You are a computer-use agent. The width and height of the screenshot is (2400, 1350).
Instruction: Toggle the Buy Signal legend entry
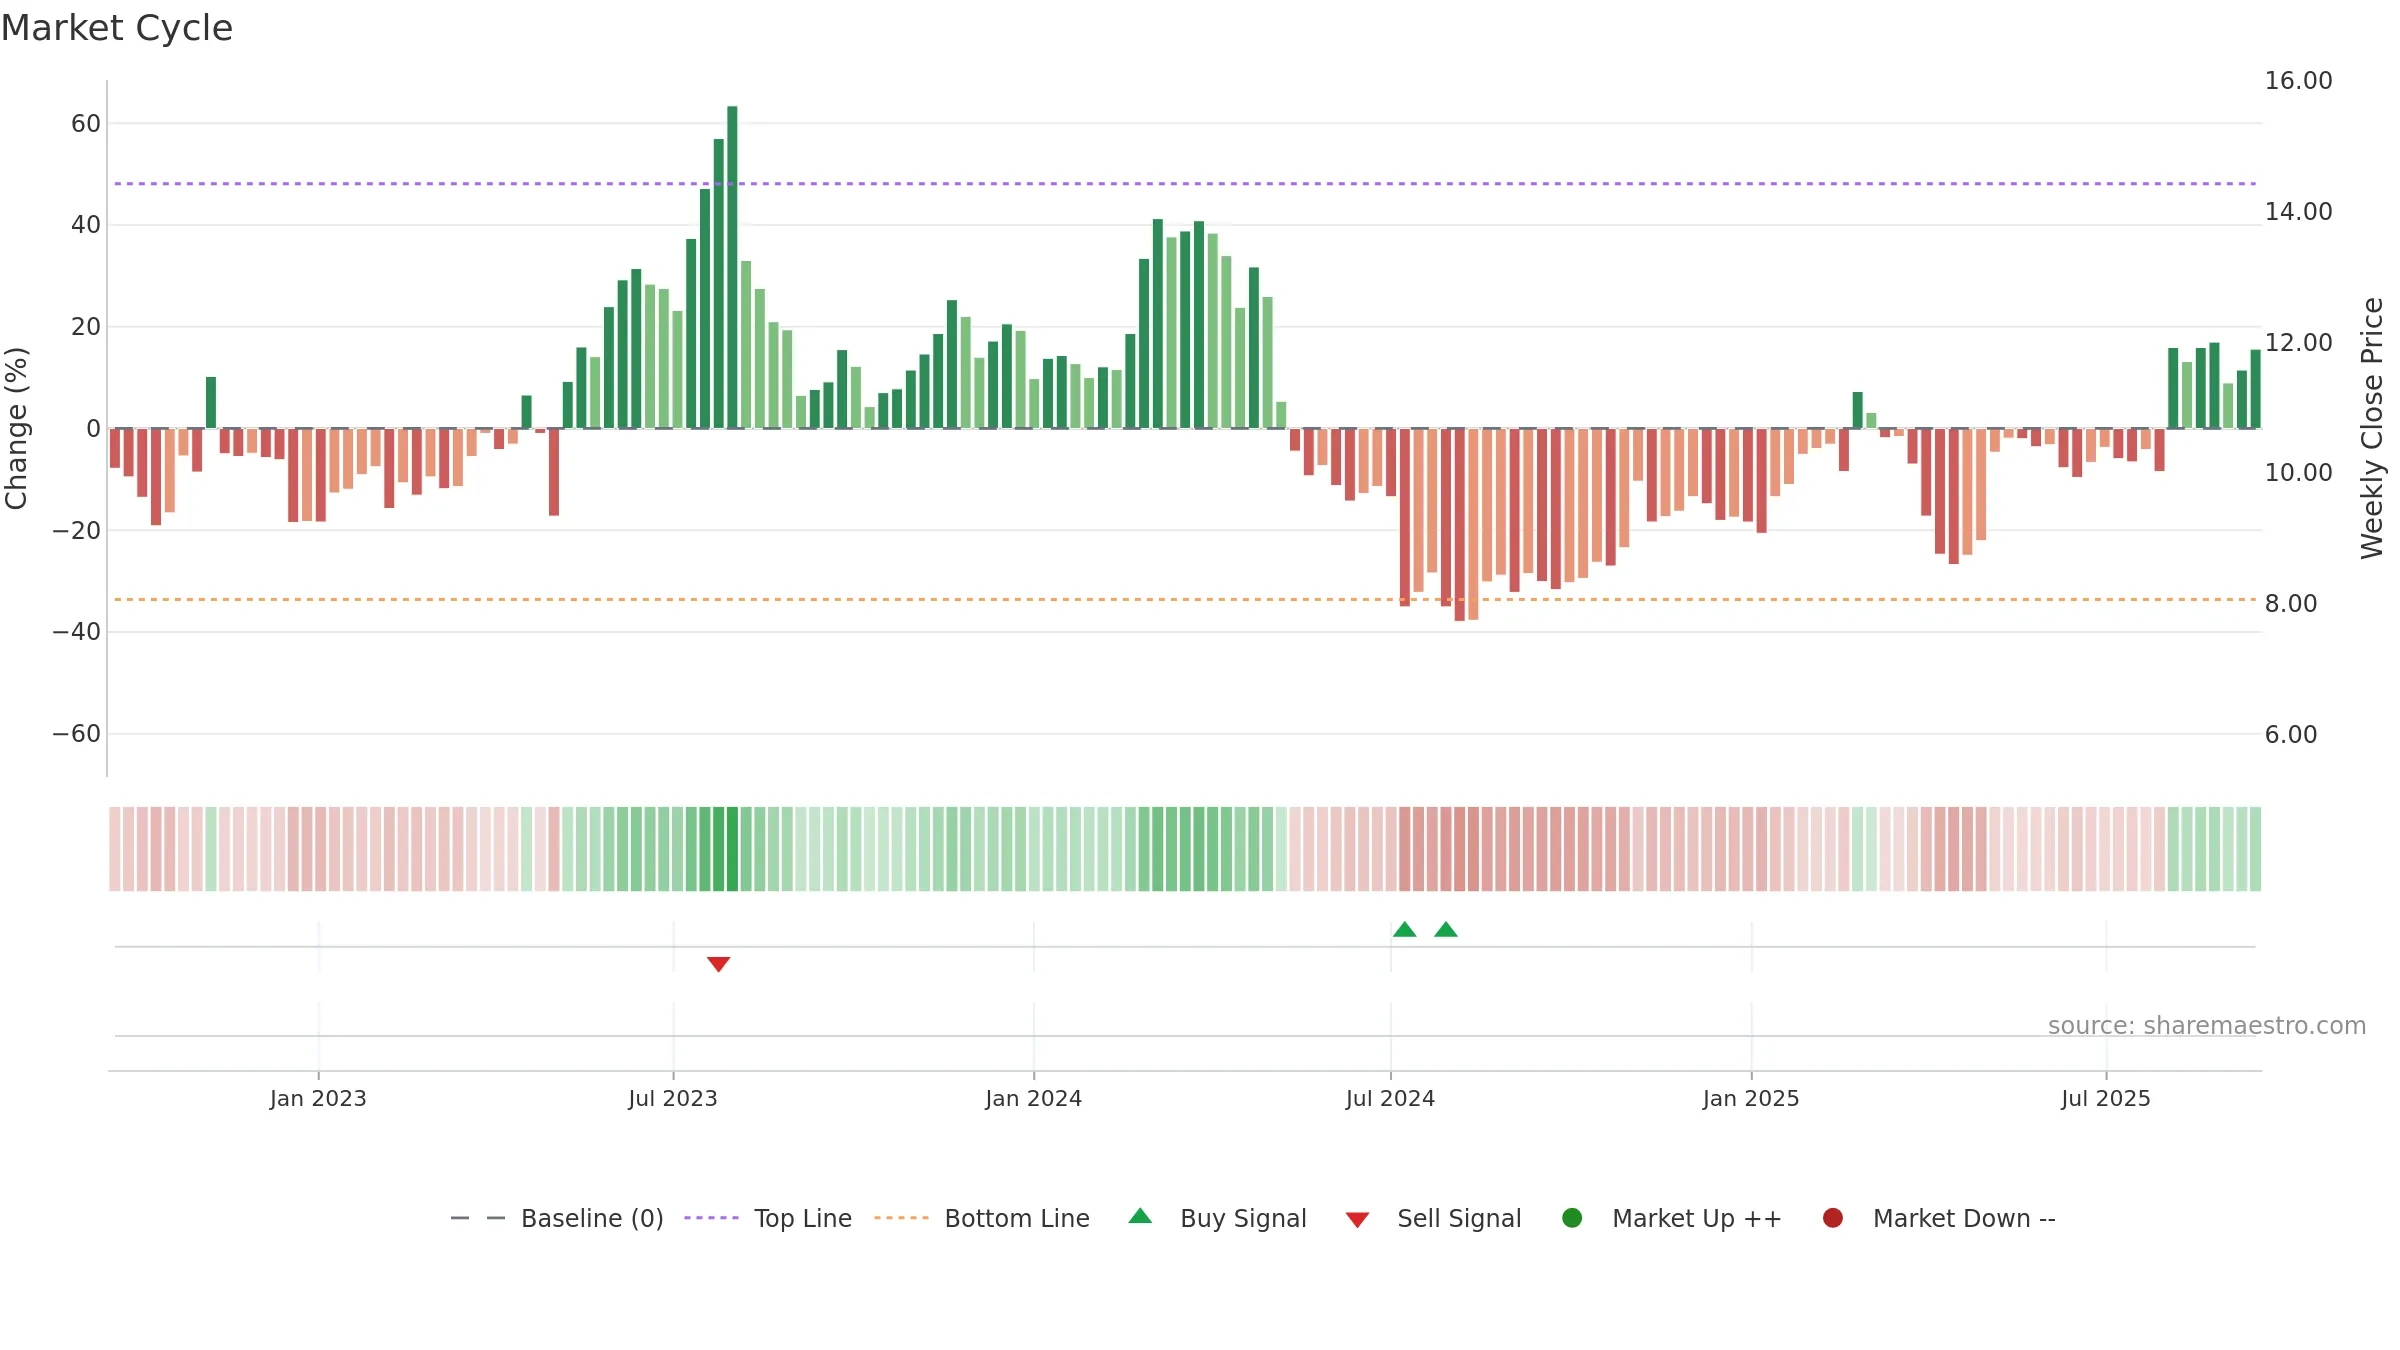click(x=1217, y=1218)
